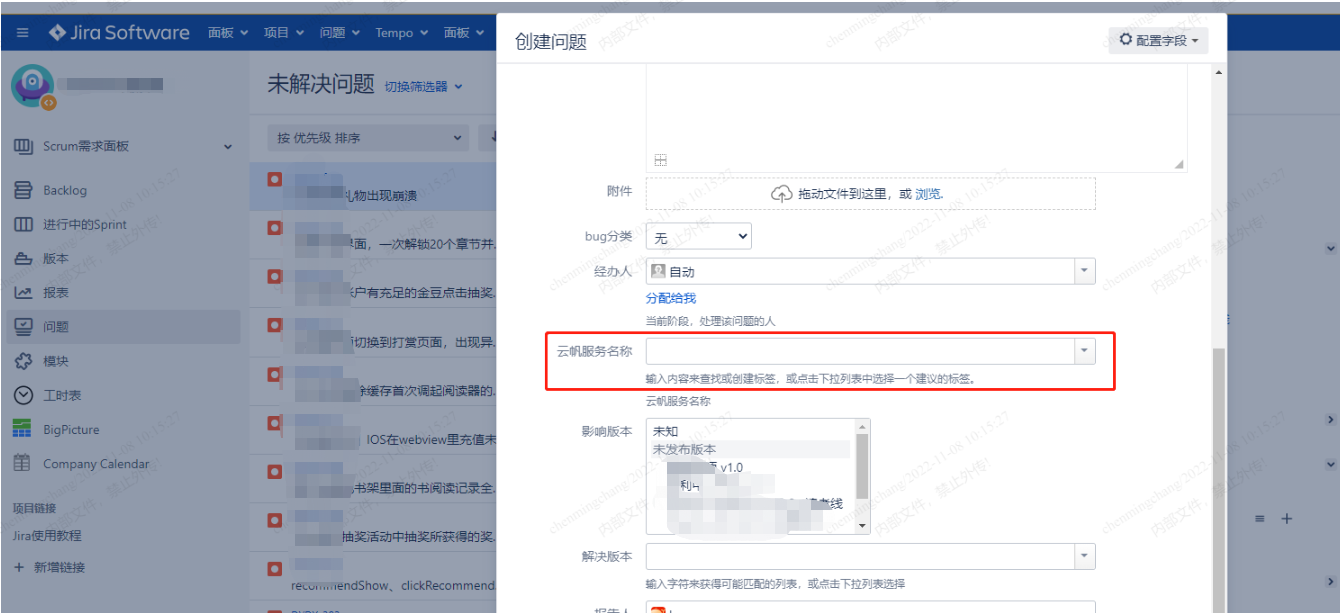Open the 按 优先级 排序 sort dropdown
This screenshot has width=1340, height=613.
pos(368,138)
